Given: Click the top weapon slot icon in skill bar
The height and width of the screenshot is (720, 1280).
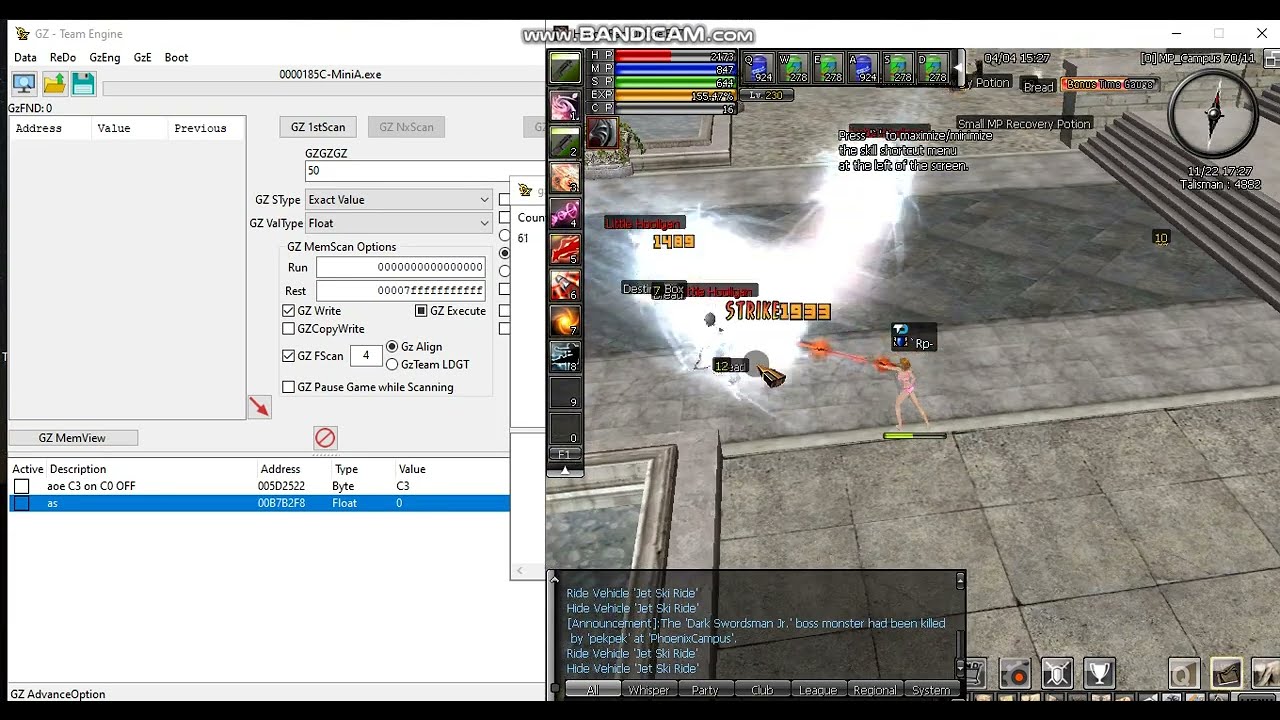Looking at the screenshot, I should pyautogui.click(x=565, y=68).
